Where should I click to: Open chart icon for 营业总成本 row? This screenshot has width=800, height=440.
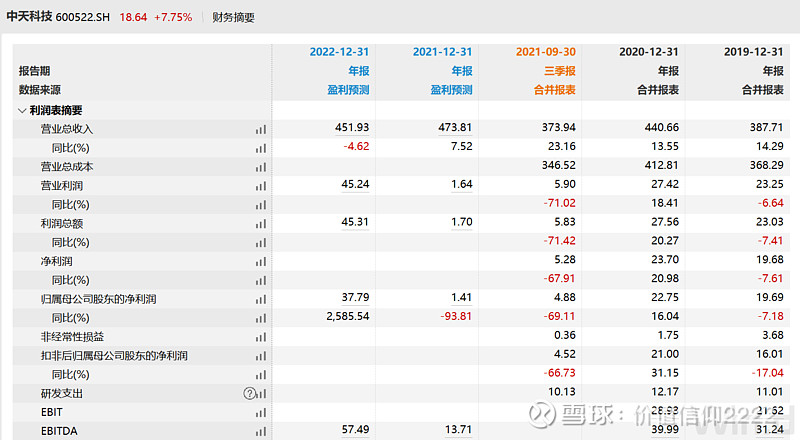tap(261, 167)
